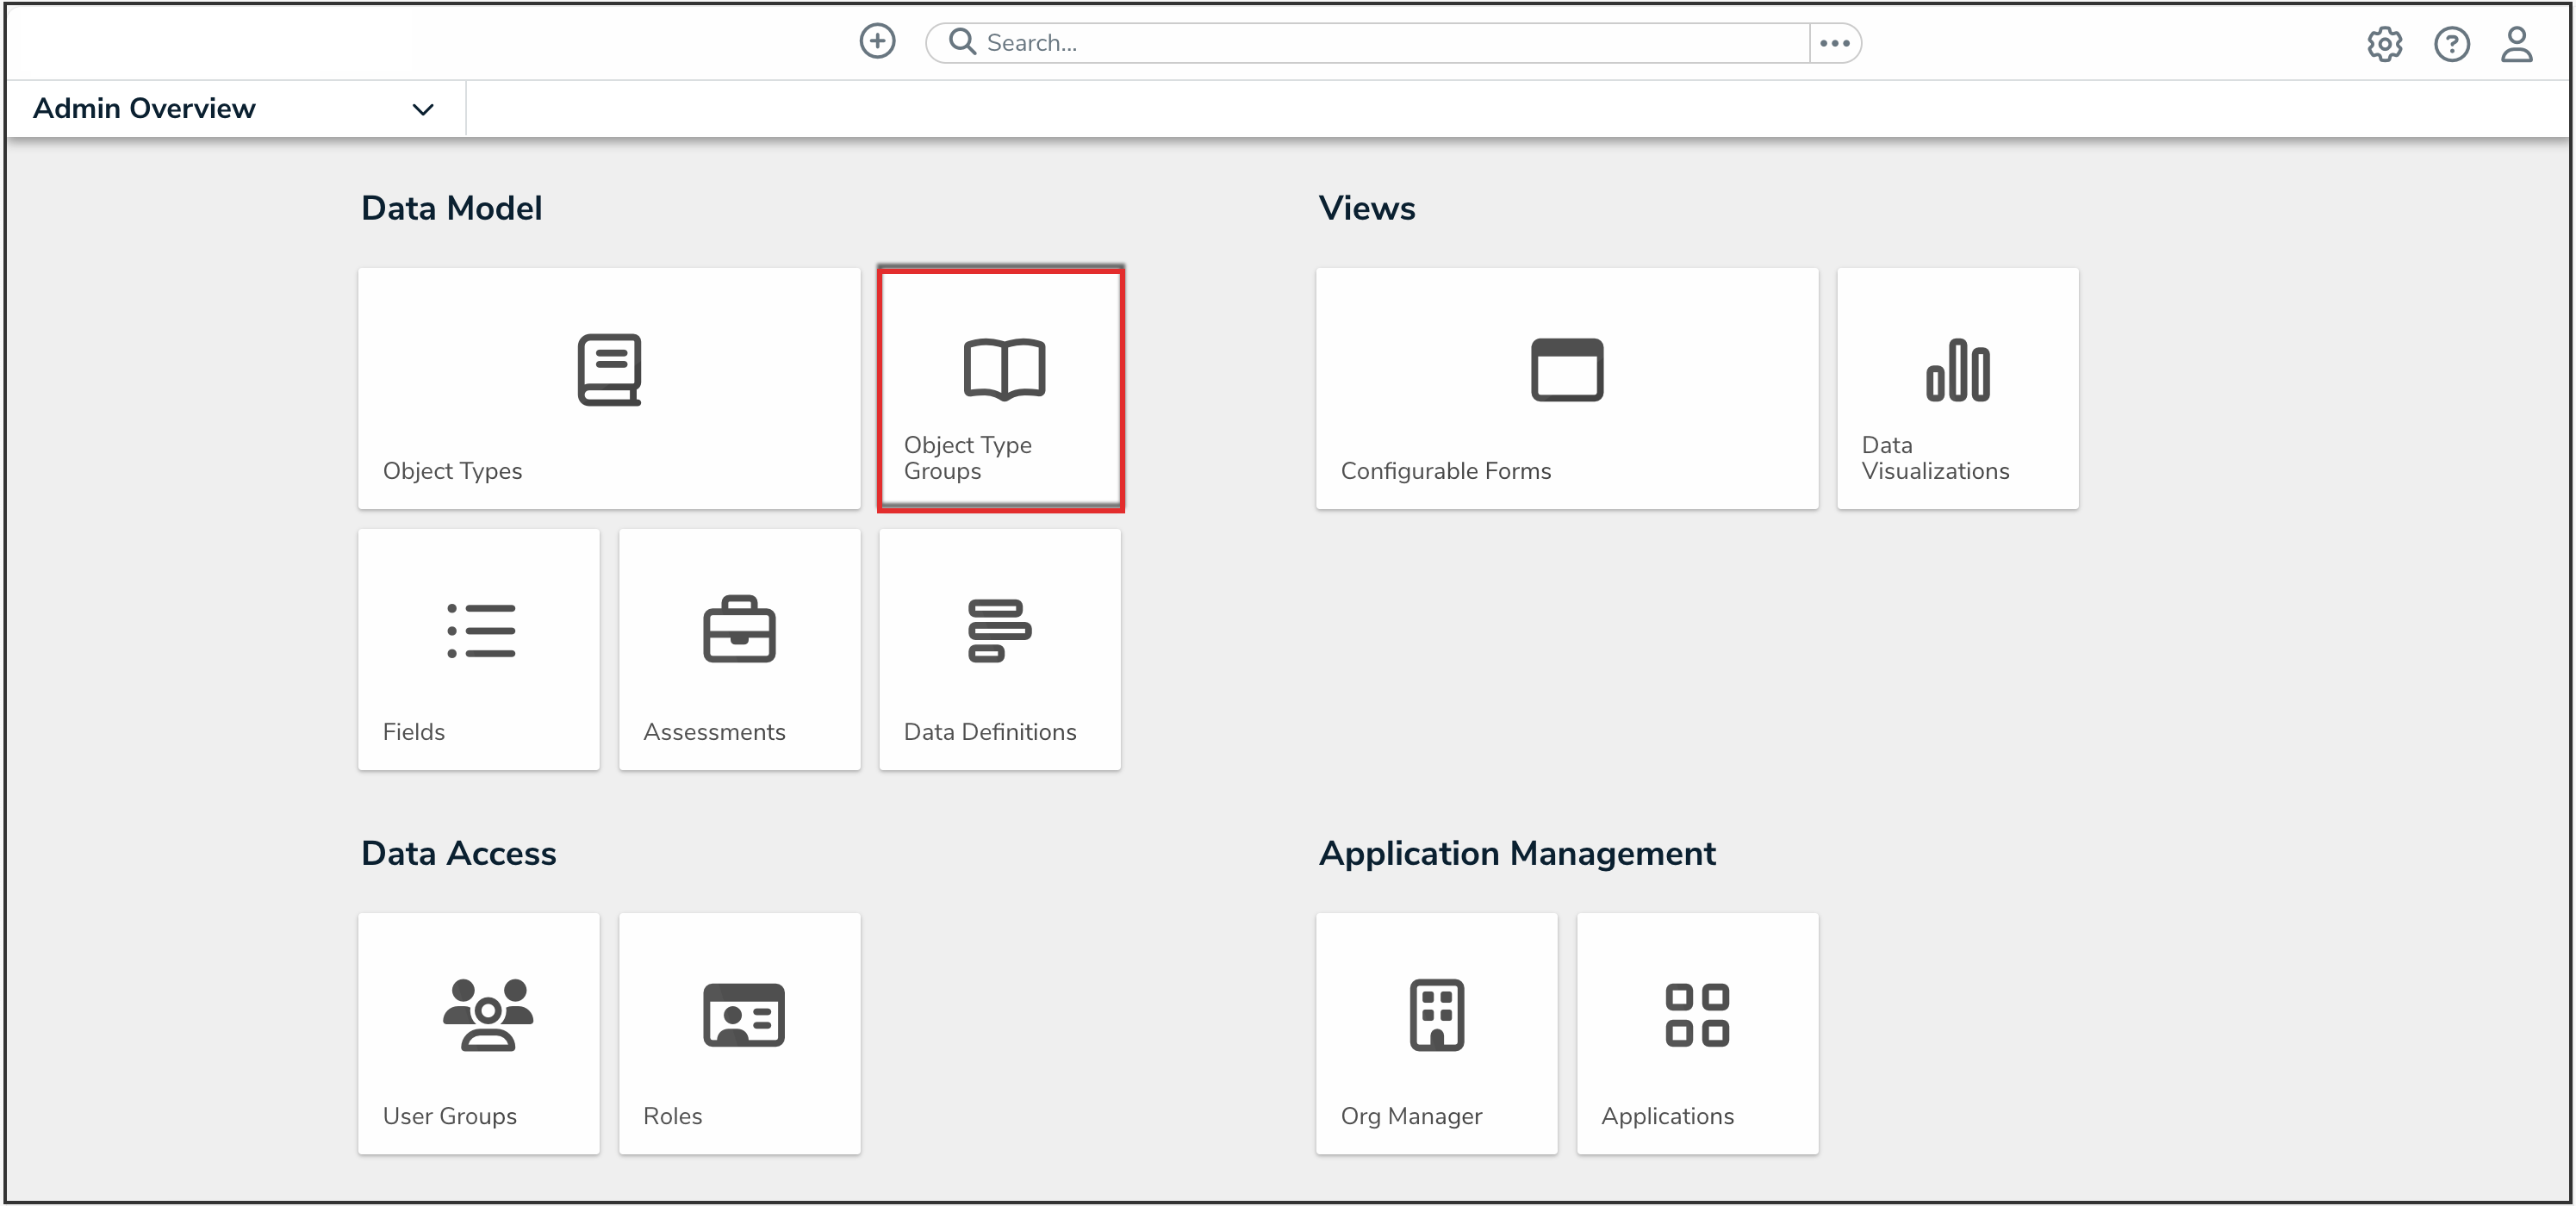Click inside the Search input field

(1390, 43)
